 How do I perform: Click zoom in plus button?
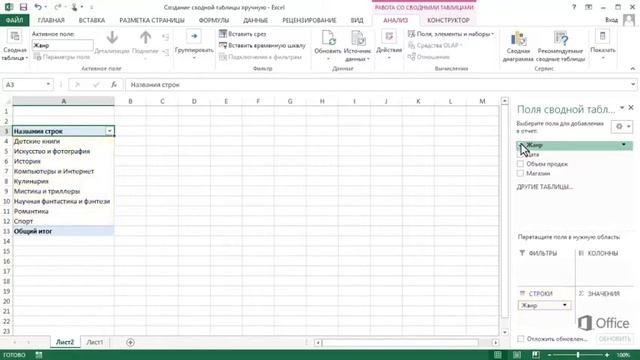607,355
